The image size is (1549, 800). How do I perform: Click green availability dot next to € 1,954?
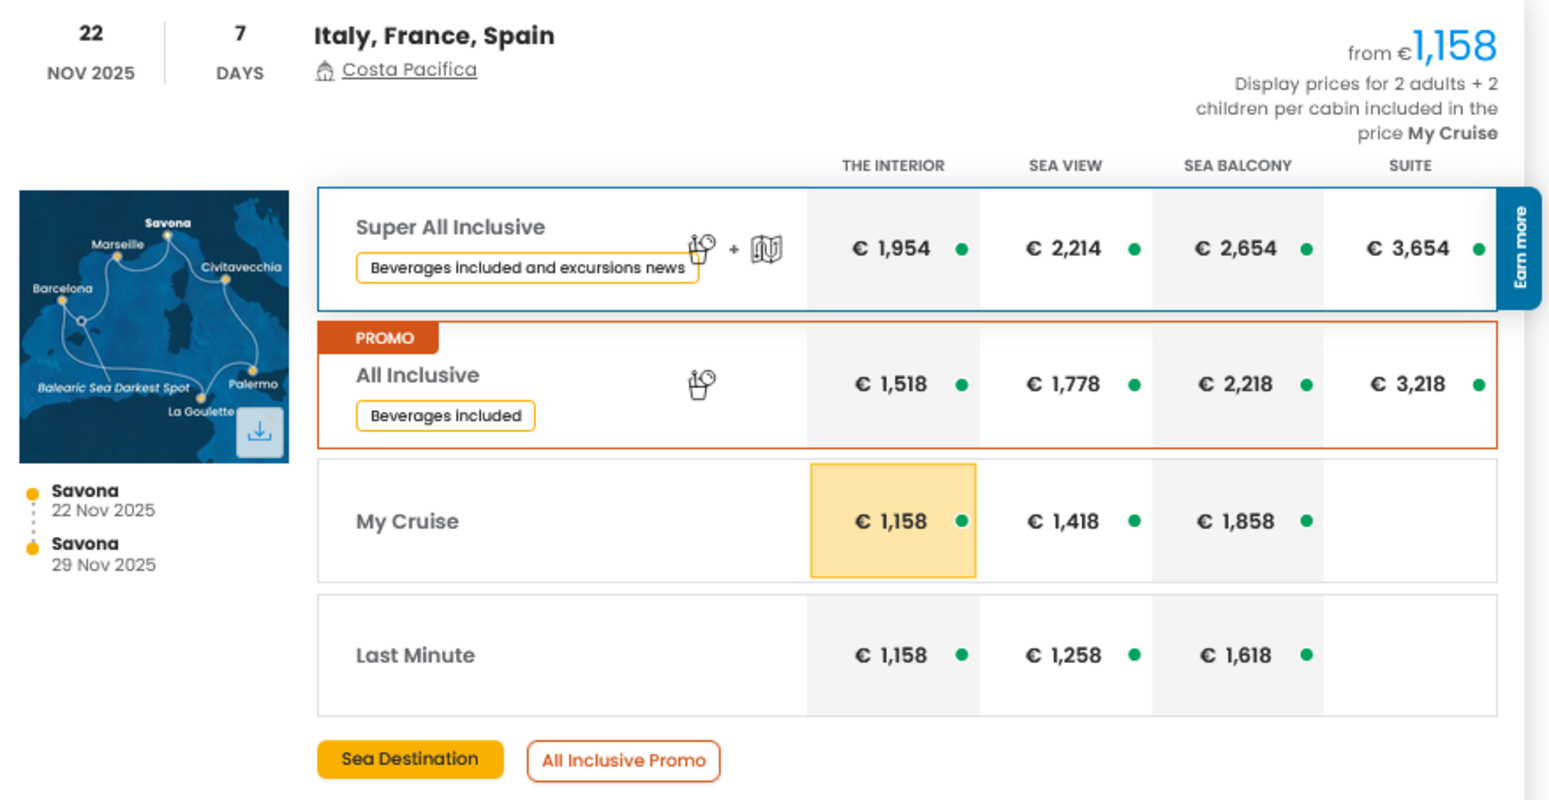[x=962, y=249]
